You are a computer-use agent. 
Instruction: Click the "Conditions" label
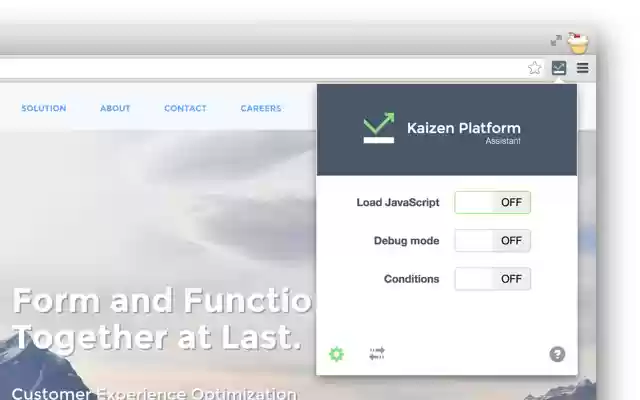pyautogui.click(x=411, y=279)
